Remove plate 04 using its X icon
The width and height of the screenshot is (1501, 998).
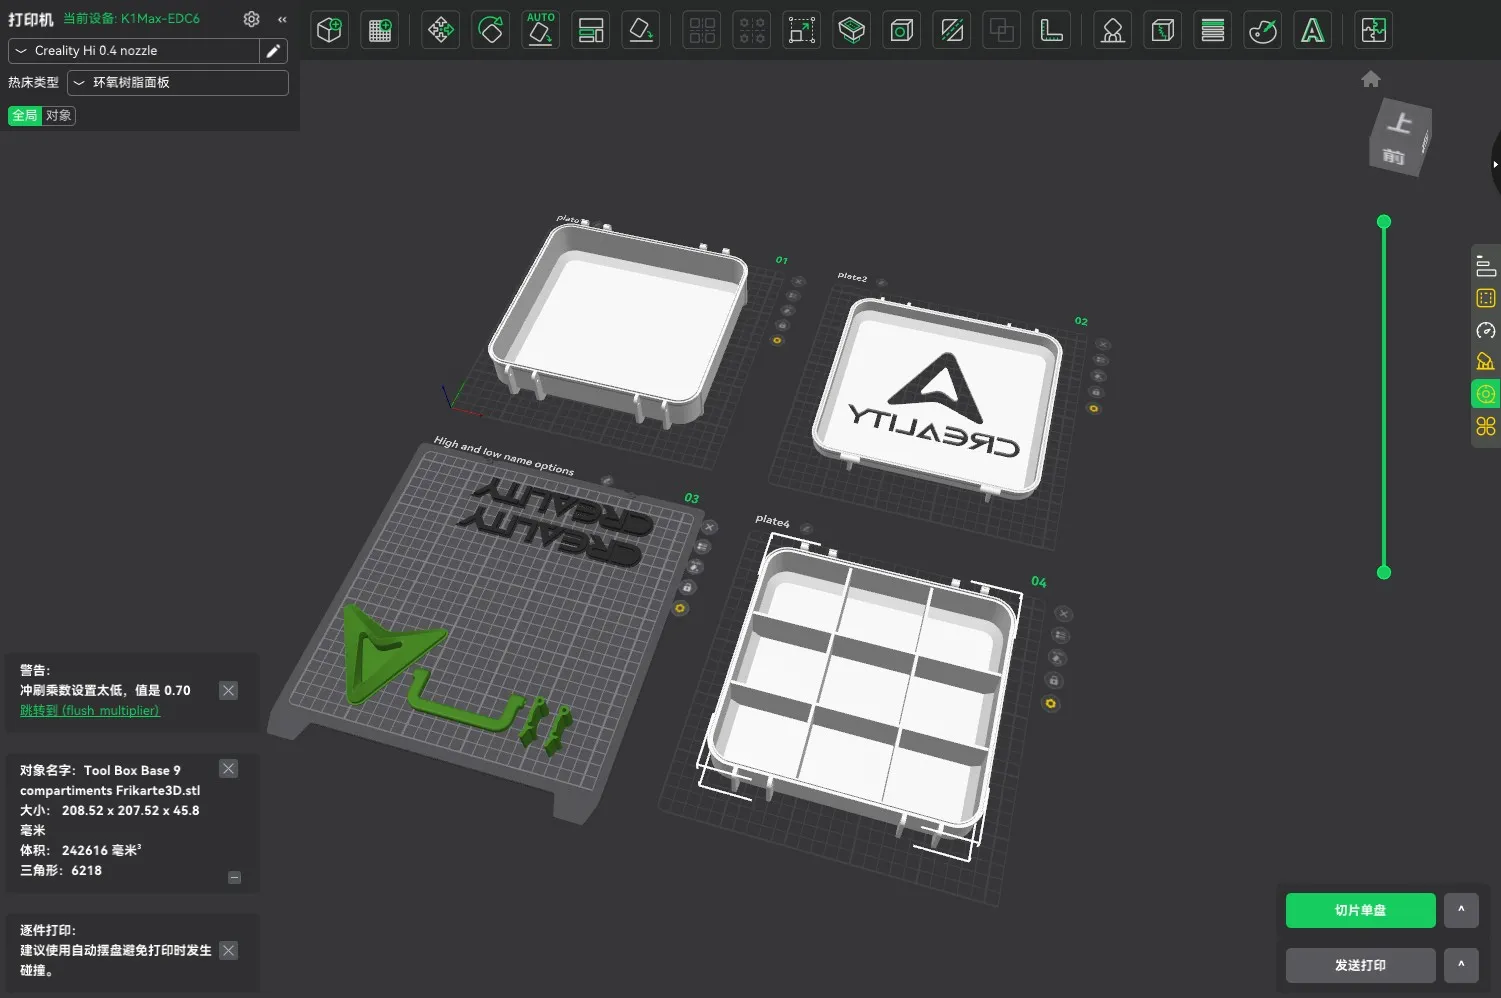[x=1064, y=613]
